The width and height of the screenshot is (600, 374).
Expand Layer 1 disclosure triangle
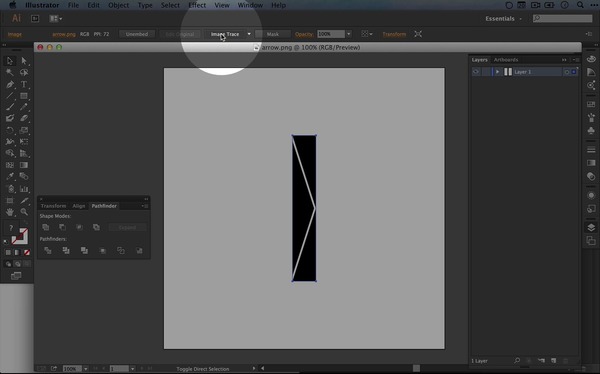(x=497, y=72)
